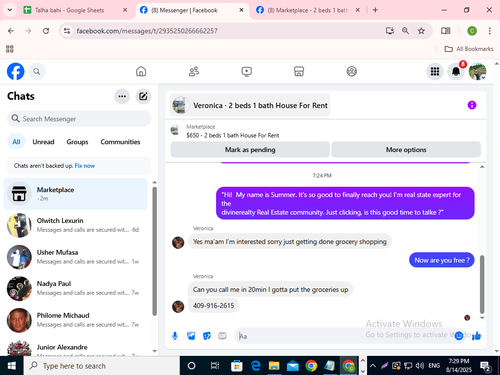
Task: Open the $650 - 2 beds listing link
Action: tap(233, 135)
